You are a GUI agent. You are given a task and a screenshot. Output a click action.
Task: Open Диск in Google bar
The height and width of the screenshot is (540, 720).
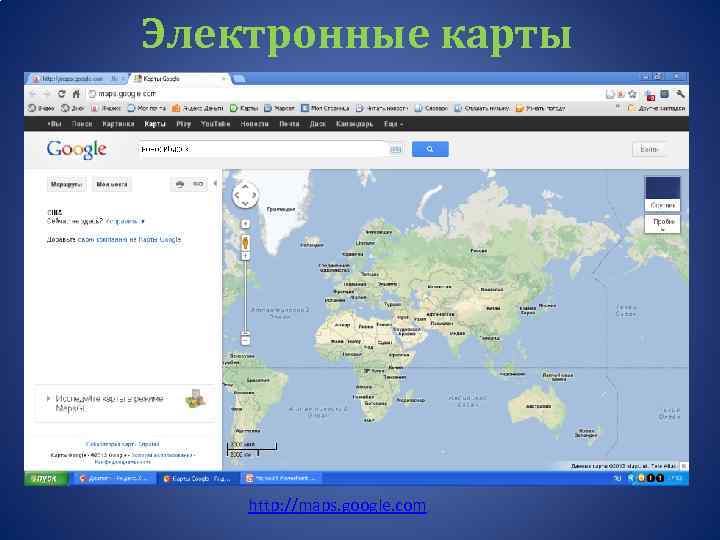pyautogui.click(x=317, y=124)
